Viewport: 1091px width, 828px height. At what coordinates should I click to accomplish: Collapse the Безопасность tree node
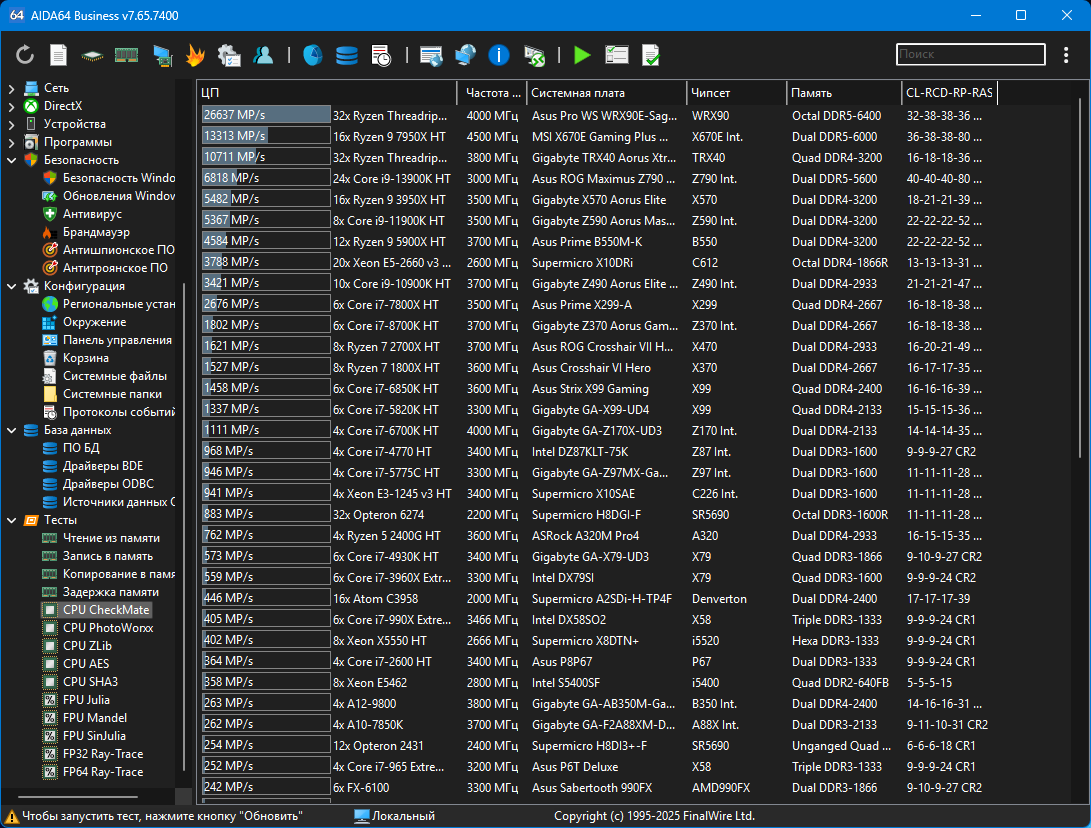coord(11,160)
